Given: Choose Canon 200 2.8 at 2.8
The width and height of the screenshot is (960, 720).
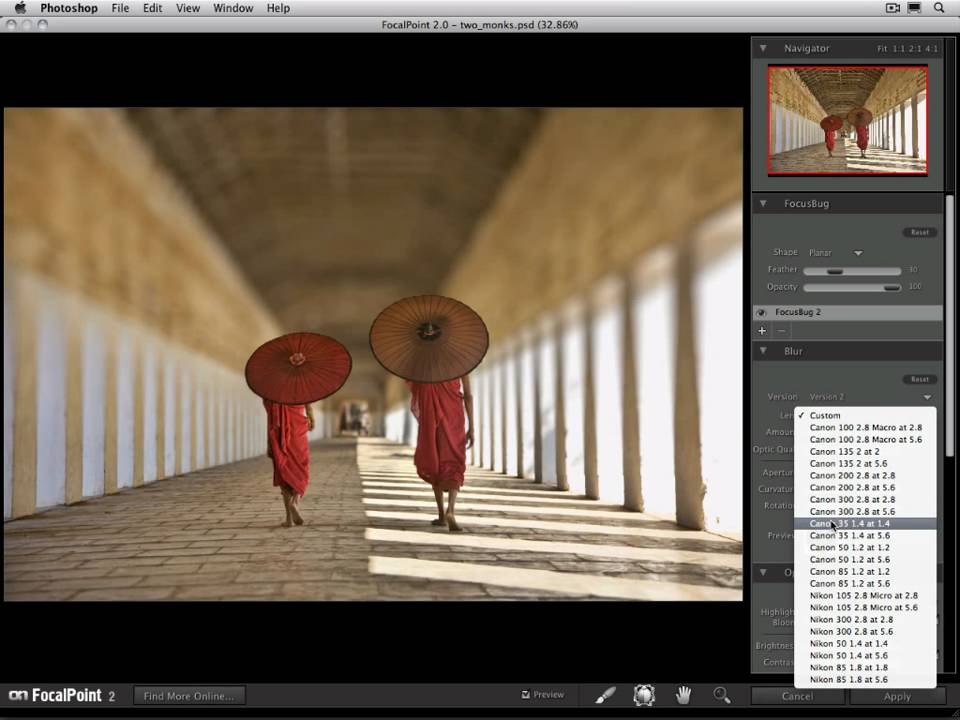Looking at the screenshot, I should (x=865, y=475).
